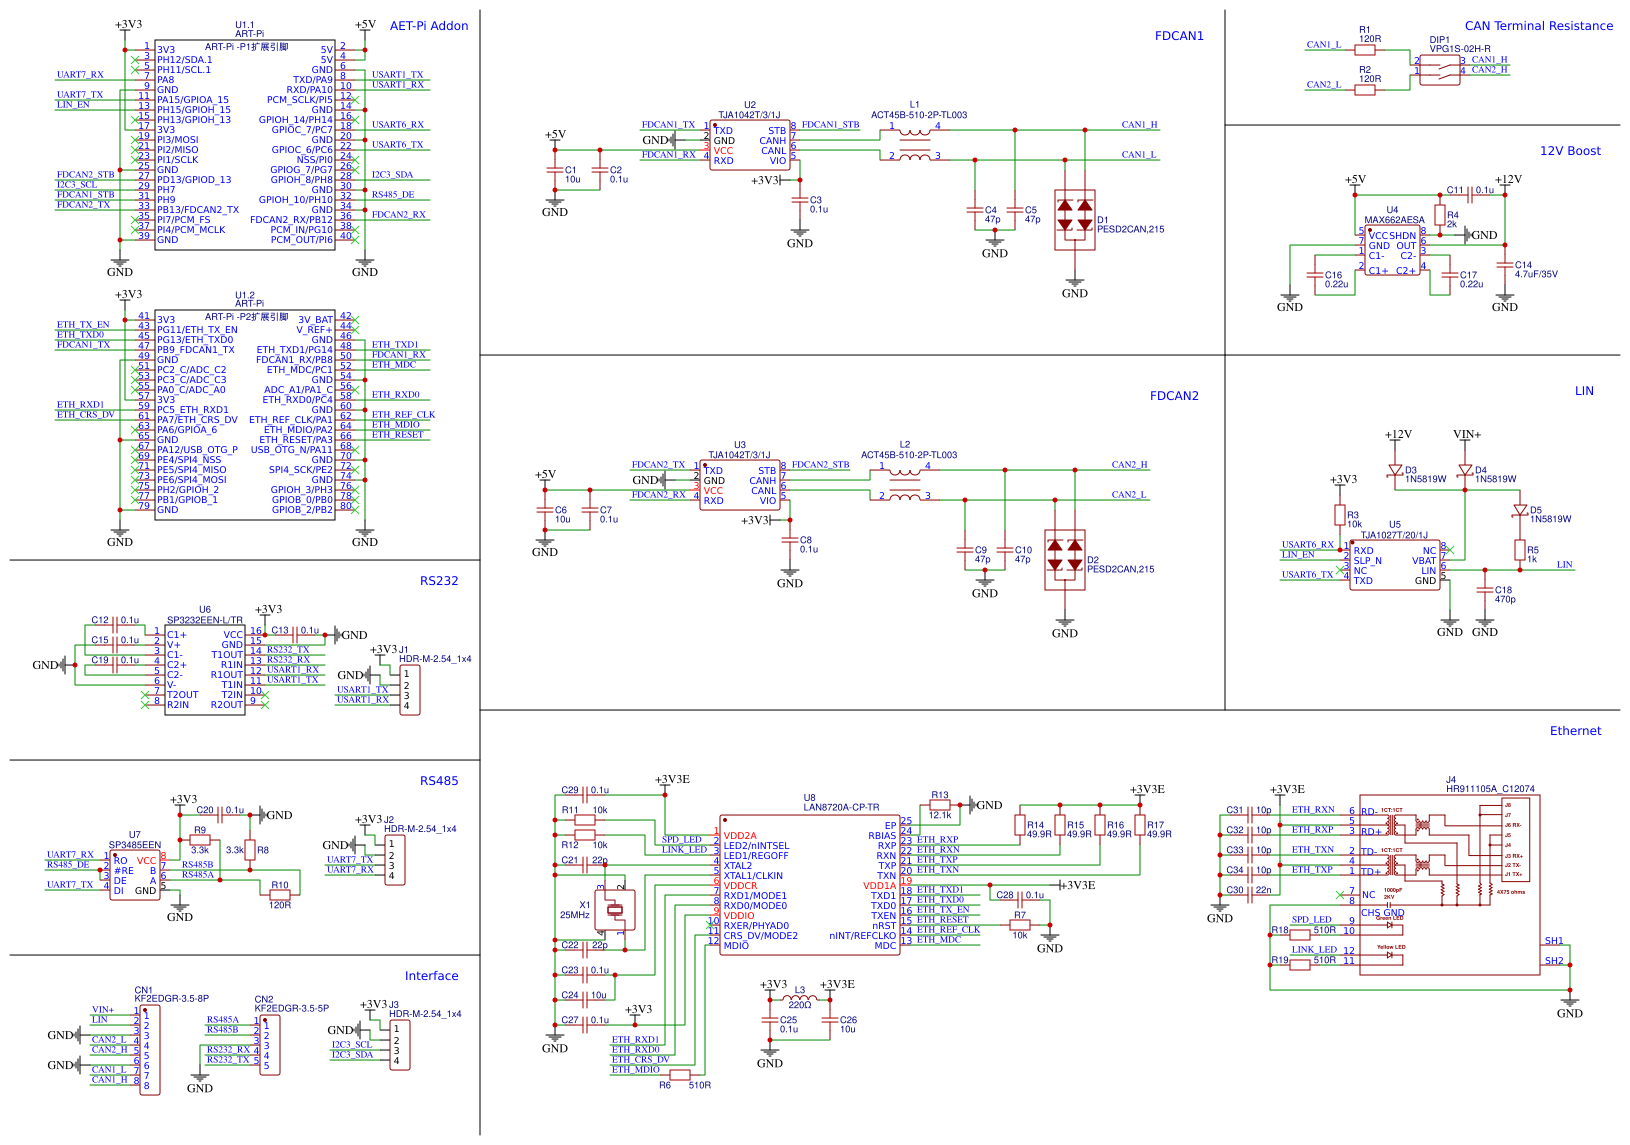Viewport: 1630px width, 1145px height.
Task: Select the D1 PESD2CAN diode symbol
Action: coord(1074,220)
